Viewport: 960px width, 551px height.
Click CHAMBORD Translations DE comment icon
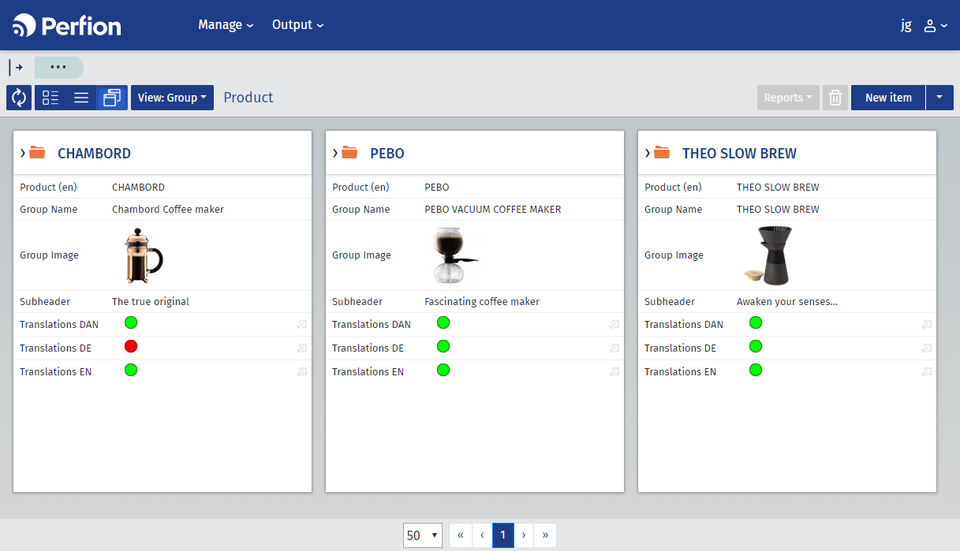pyautogui.click(x=302, y=348)
